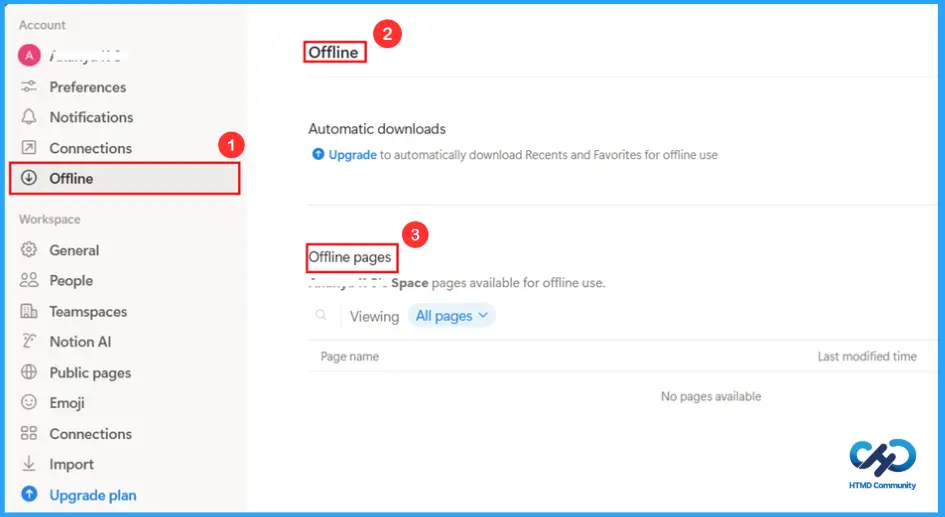Click the Public pages globe icon
This screenshot has width=945, height=517.
coord(28,372)
